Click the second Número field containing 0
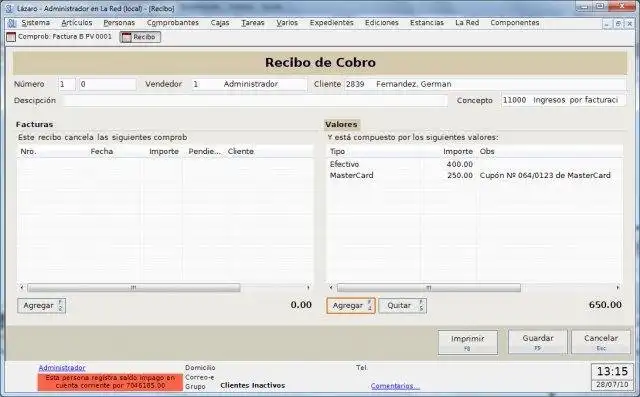The image size is (640, 397). click(107, 84)
